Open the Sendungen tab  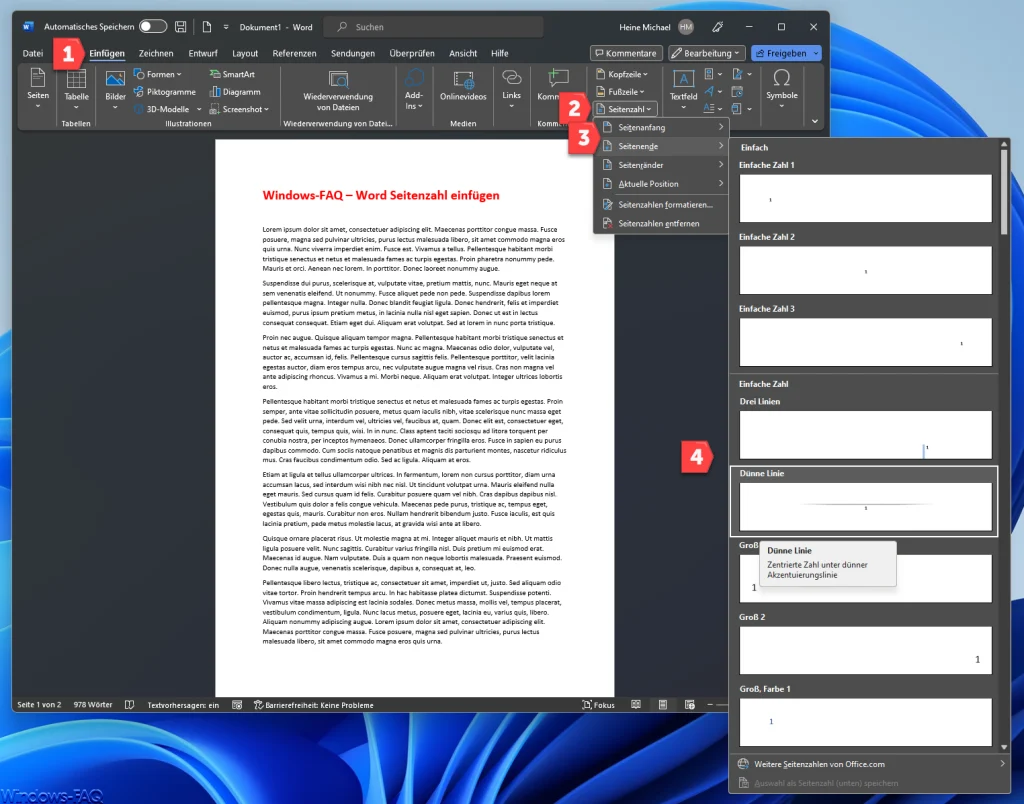tap(353, 54)
